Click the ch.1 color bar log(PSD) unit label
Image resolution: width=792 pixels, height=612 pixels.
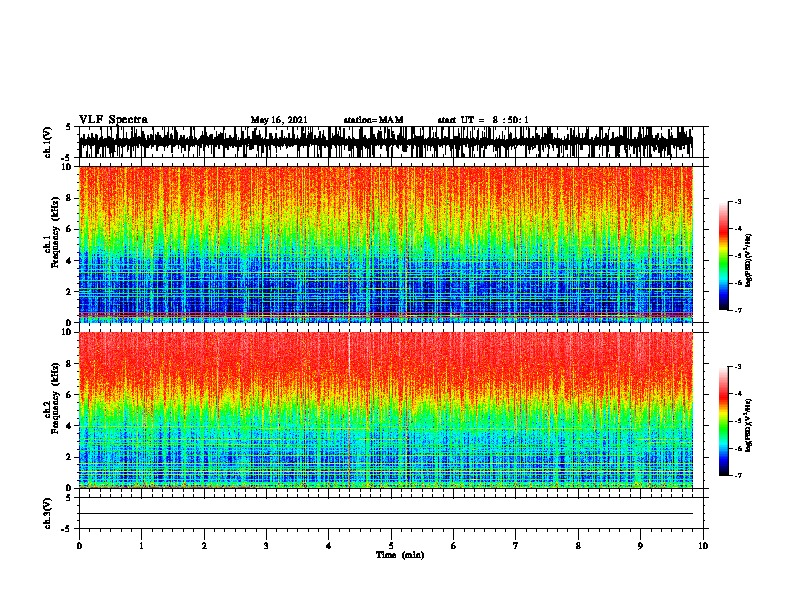click(x=749, y=260)
